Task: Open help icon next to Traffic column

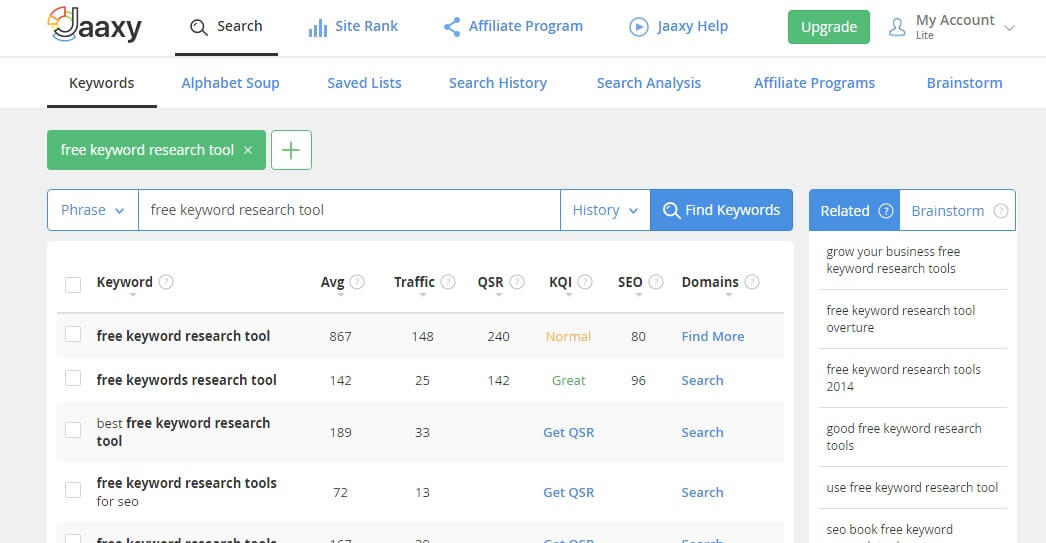Action: (448, 282)
